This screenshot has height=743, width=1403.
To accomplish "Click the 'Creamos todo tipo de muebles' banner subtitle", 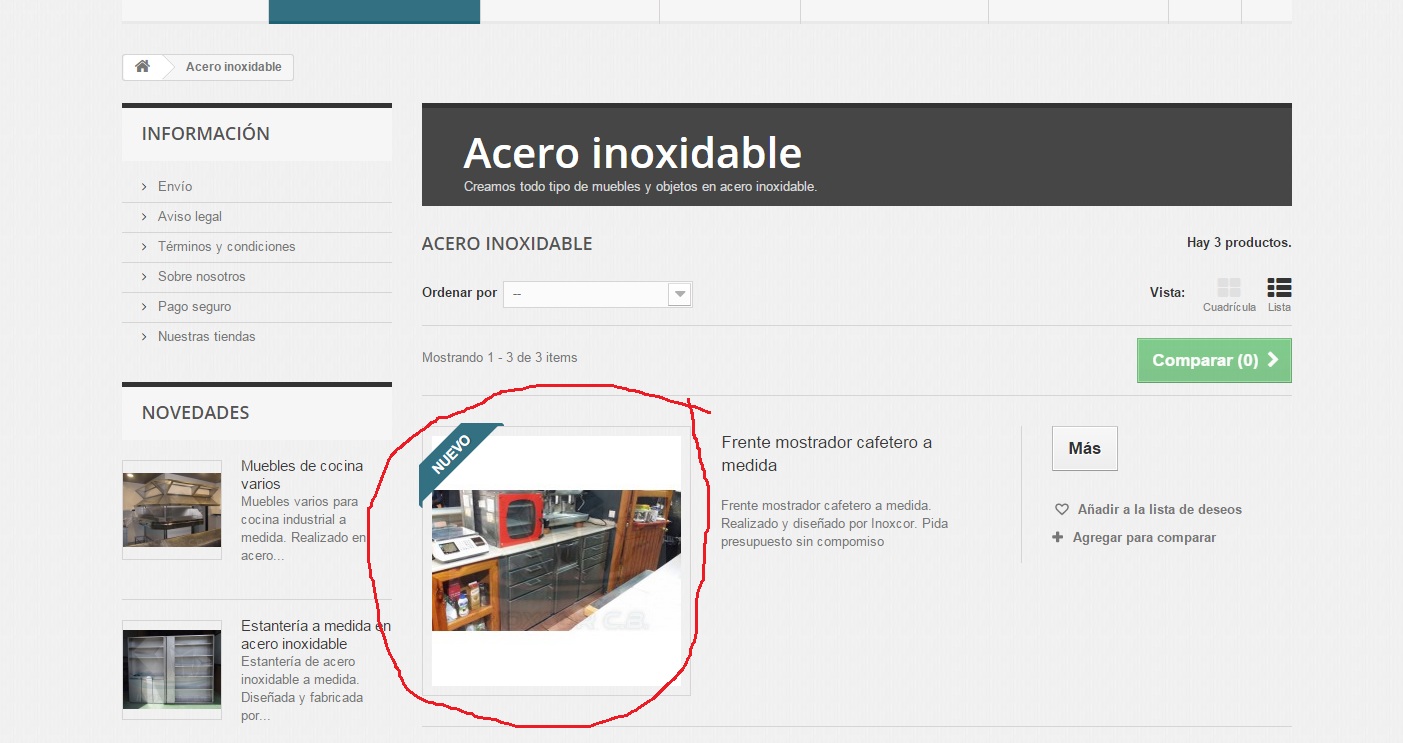I will [x=641, y=187].
